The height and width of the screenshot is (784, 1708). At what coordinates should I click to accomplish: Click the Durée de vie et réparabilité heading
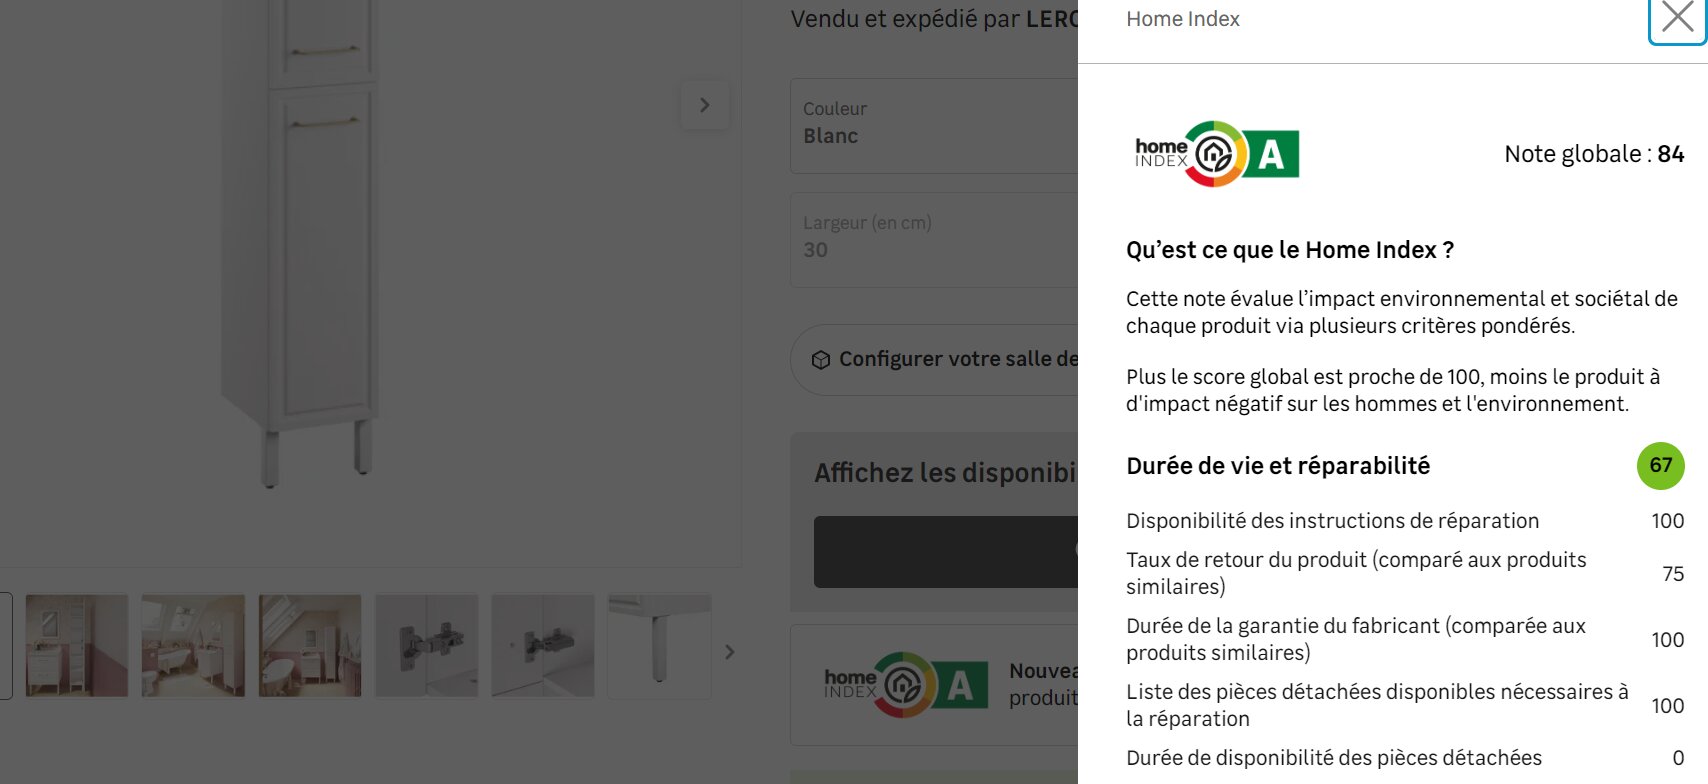(x=1278, y=466)
